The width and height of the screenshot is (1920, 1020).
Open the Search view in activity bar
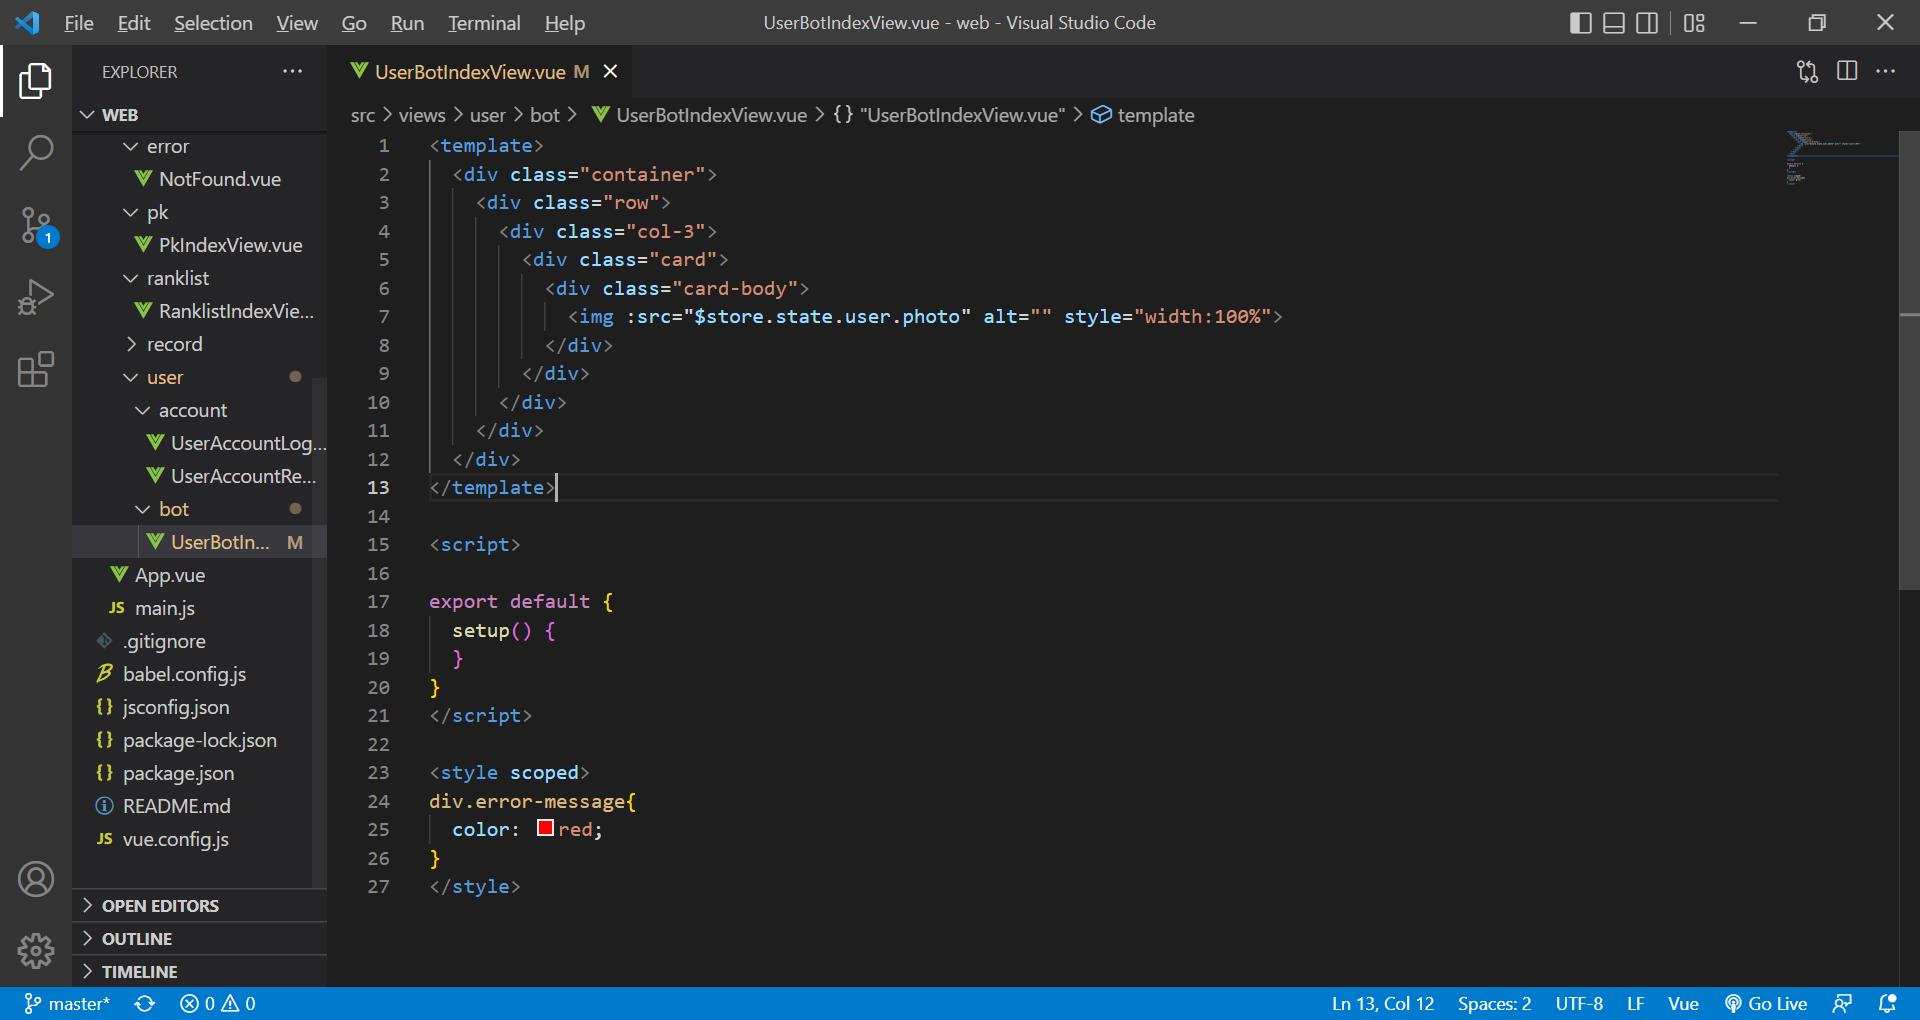[36, 153]
